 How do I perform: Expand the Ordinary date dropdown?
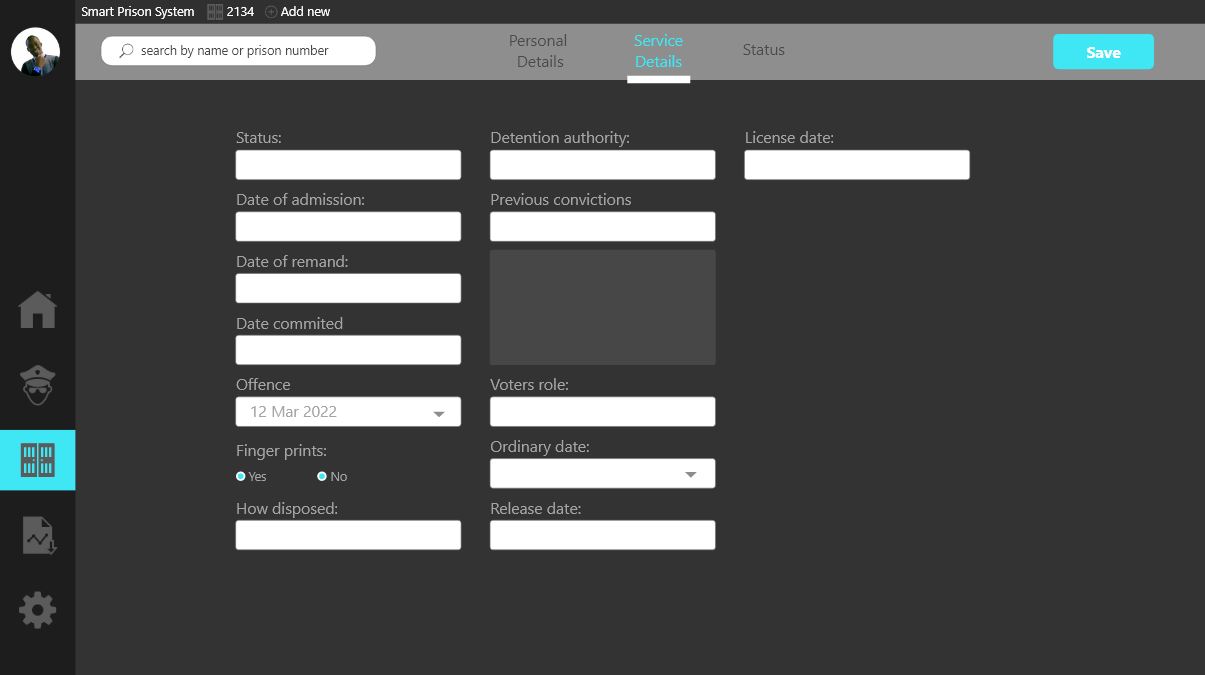690,474
